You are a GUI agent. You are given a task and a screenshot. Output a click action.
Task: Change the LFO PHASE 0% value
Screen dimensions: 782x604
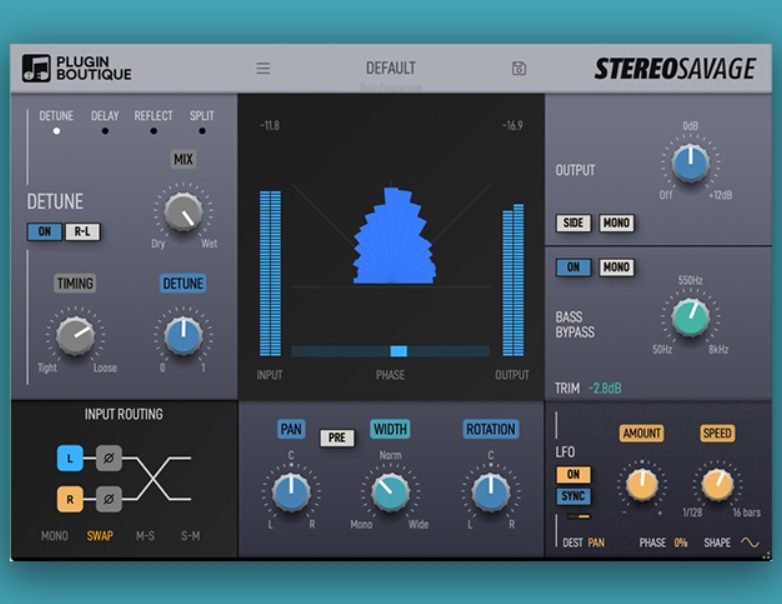681,543
